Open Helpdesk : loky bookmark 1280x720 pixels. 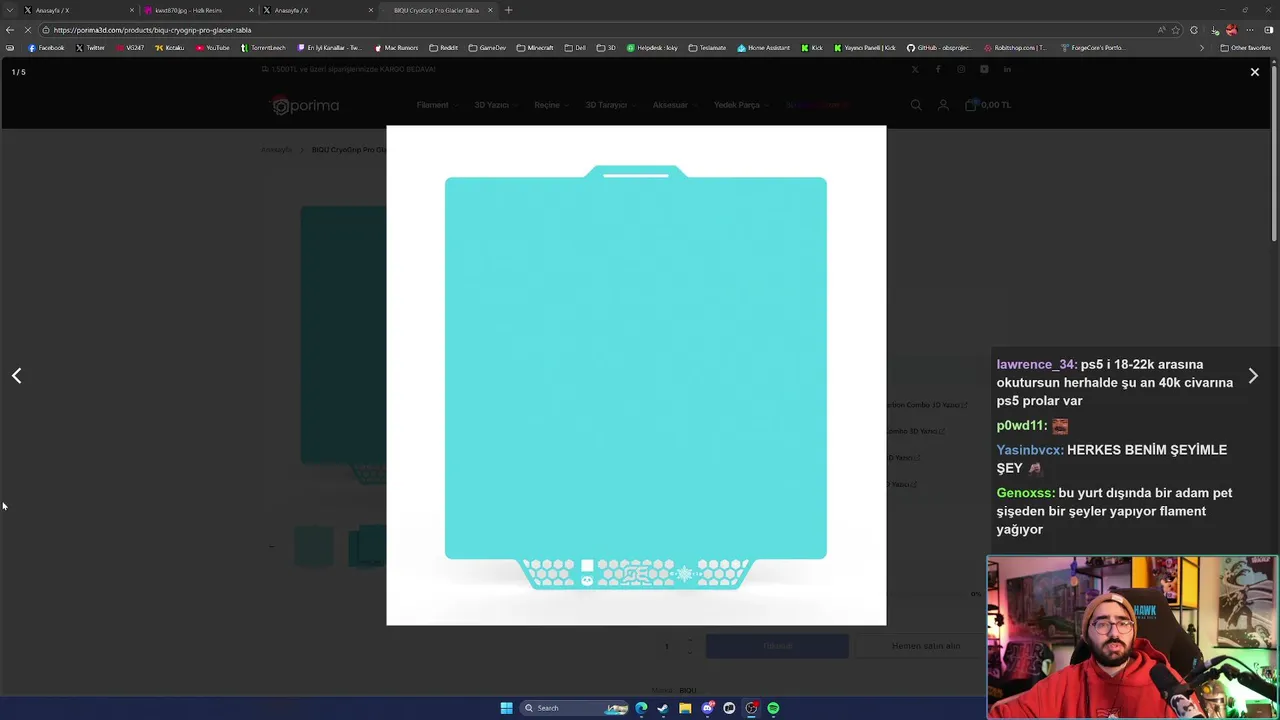click(653, 48)
